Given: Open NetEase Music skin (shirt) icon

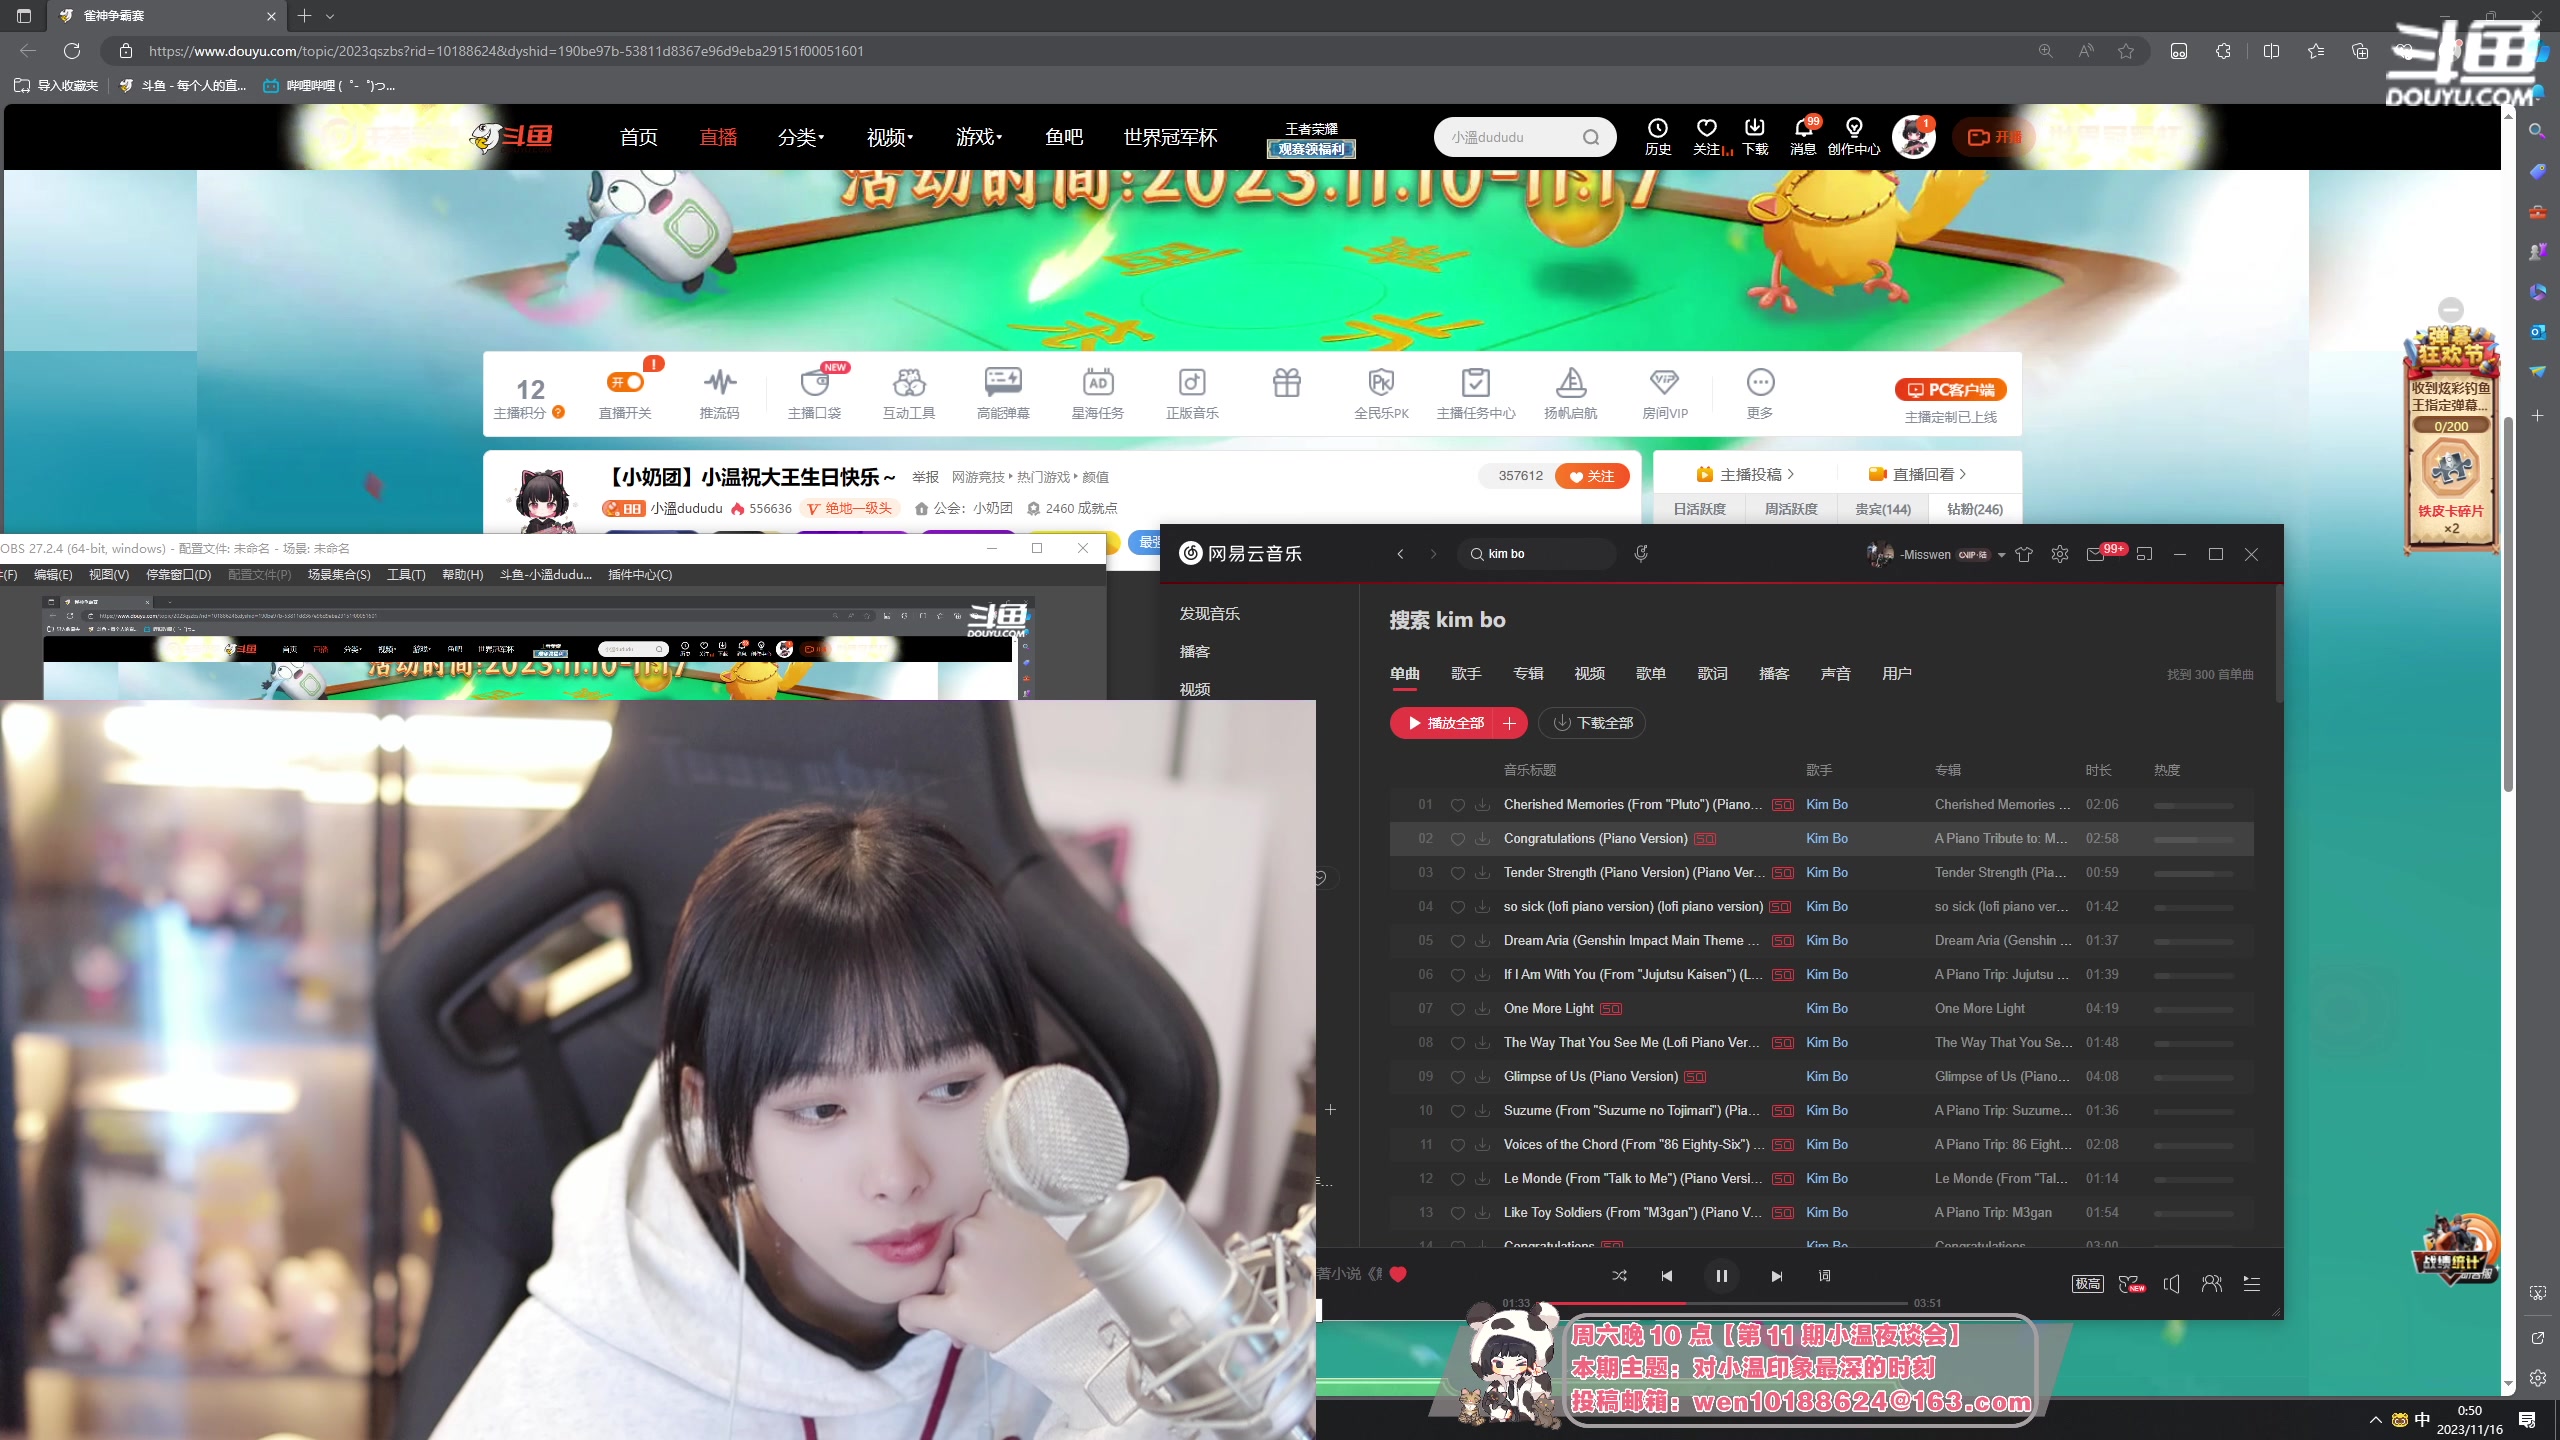Looking at the screenshot, I should point(2024,554).
